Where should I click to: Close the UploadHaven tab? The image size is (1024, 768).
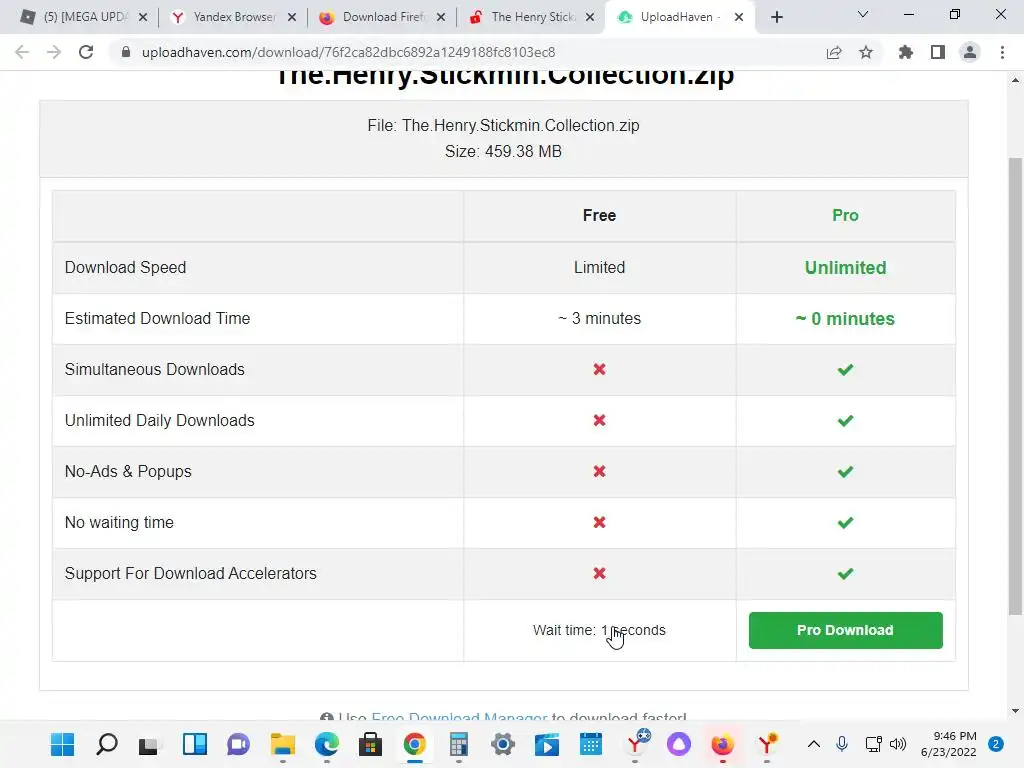(739, 18)
